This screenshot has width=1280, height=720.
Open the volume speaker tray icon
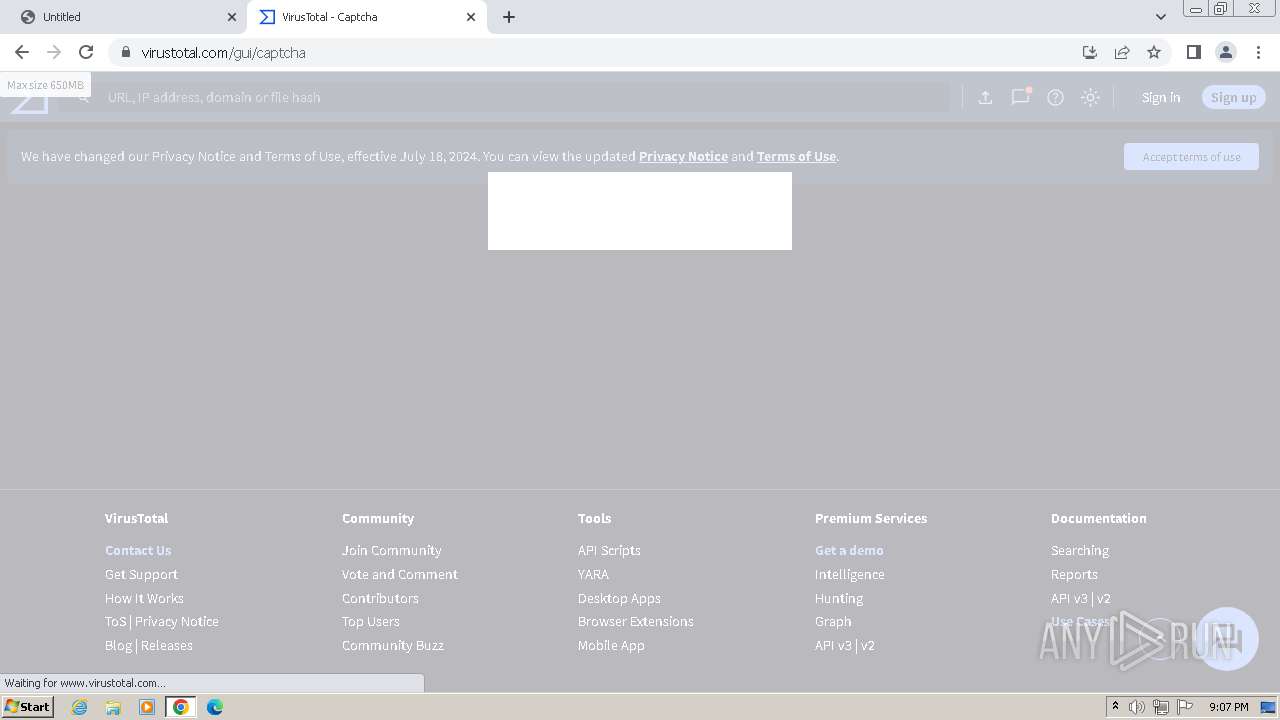[1137, 707]
